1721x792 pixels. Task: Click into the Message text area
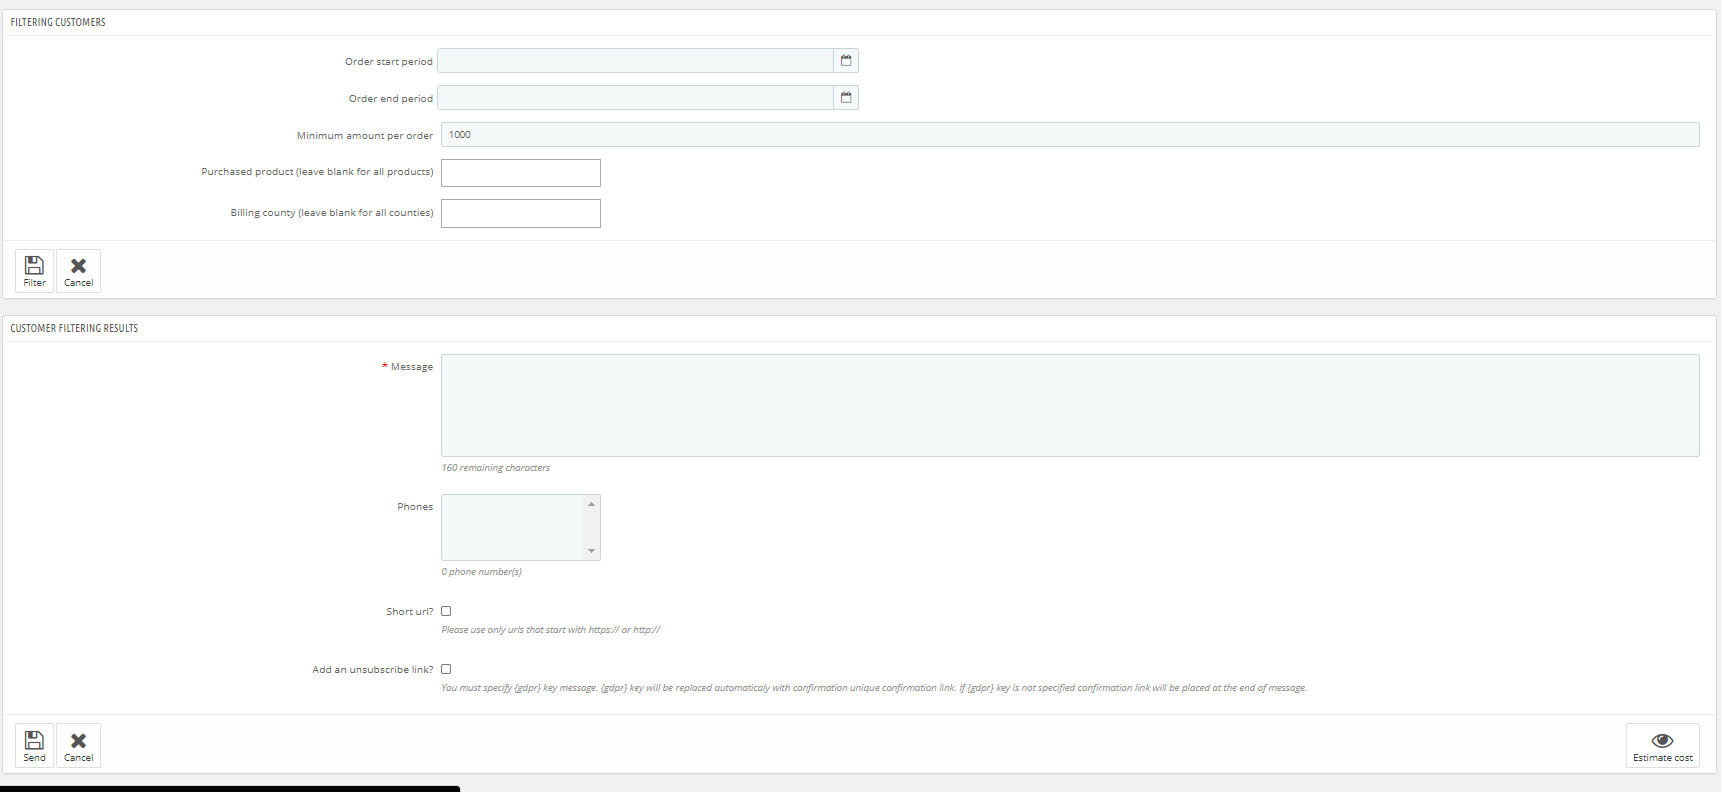click(x=1070, y=406)
